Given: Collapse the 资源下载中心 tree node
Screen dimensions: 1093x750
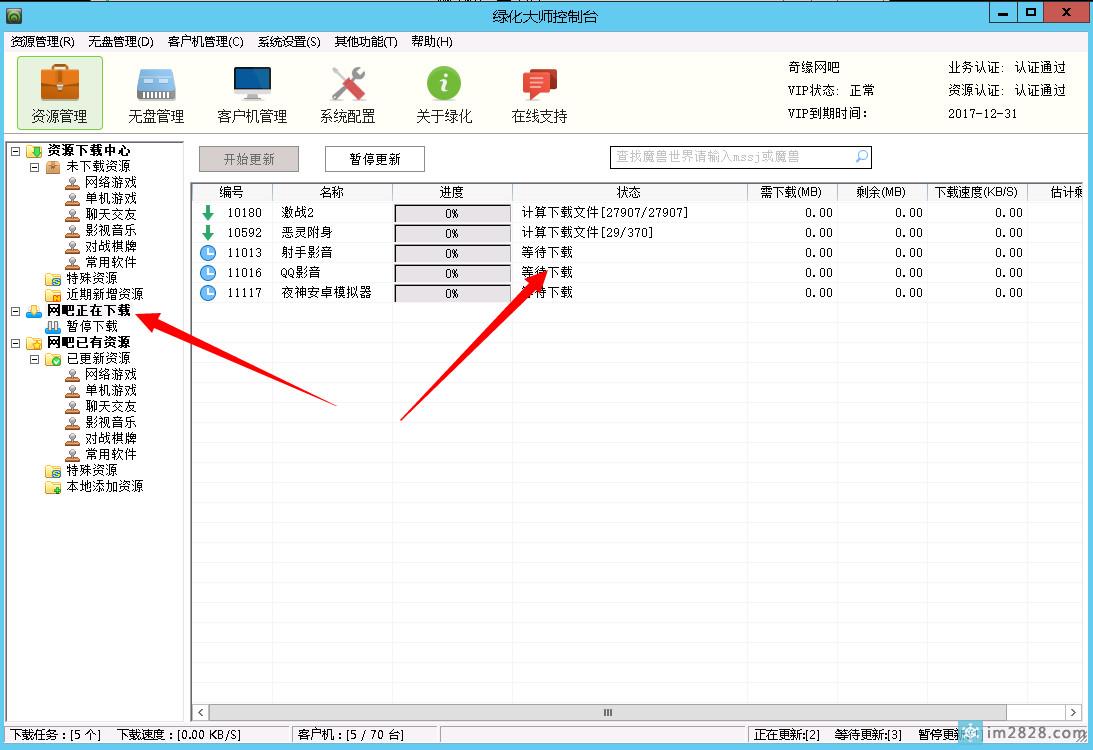Looking at the screenshot, I should coord(15,151).
